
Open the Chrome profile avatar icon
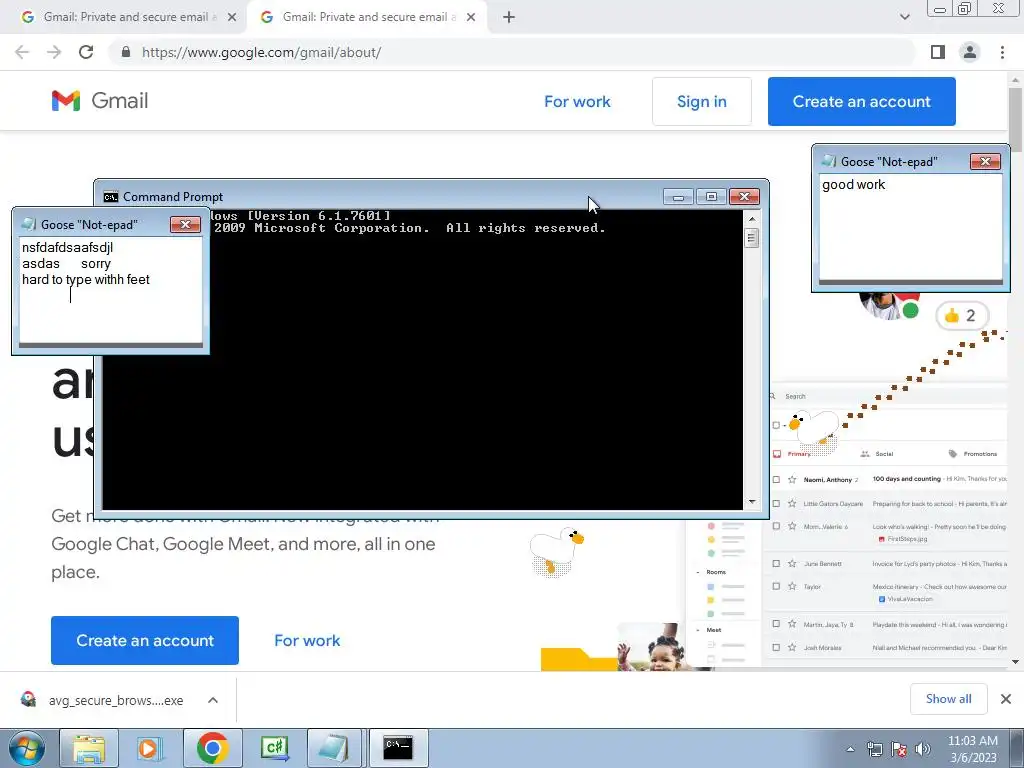[x=970, y=52]
